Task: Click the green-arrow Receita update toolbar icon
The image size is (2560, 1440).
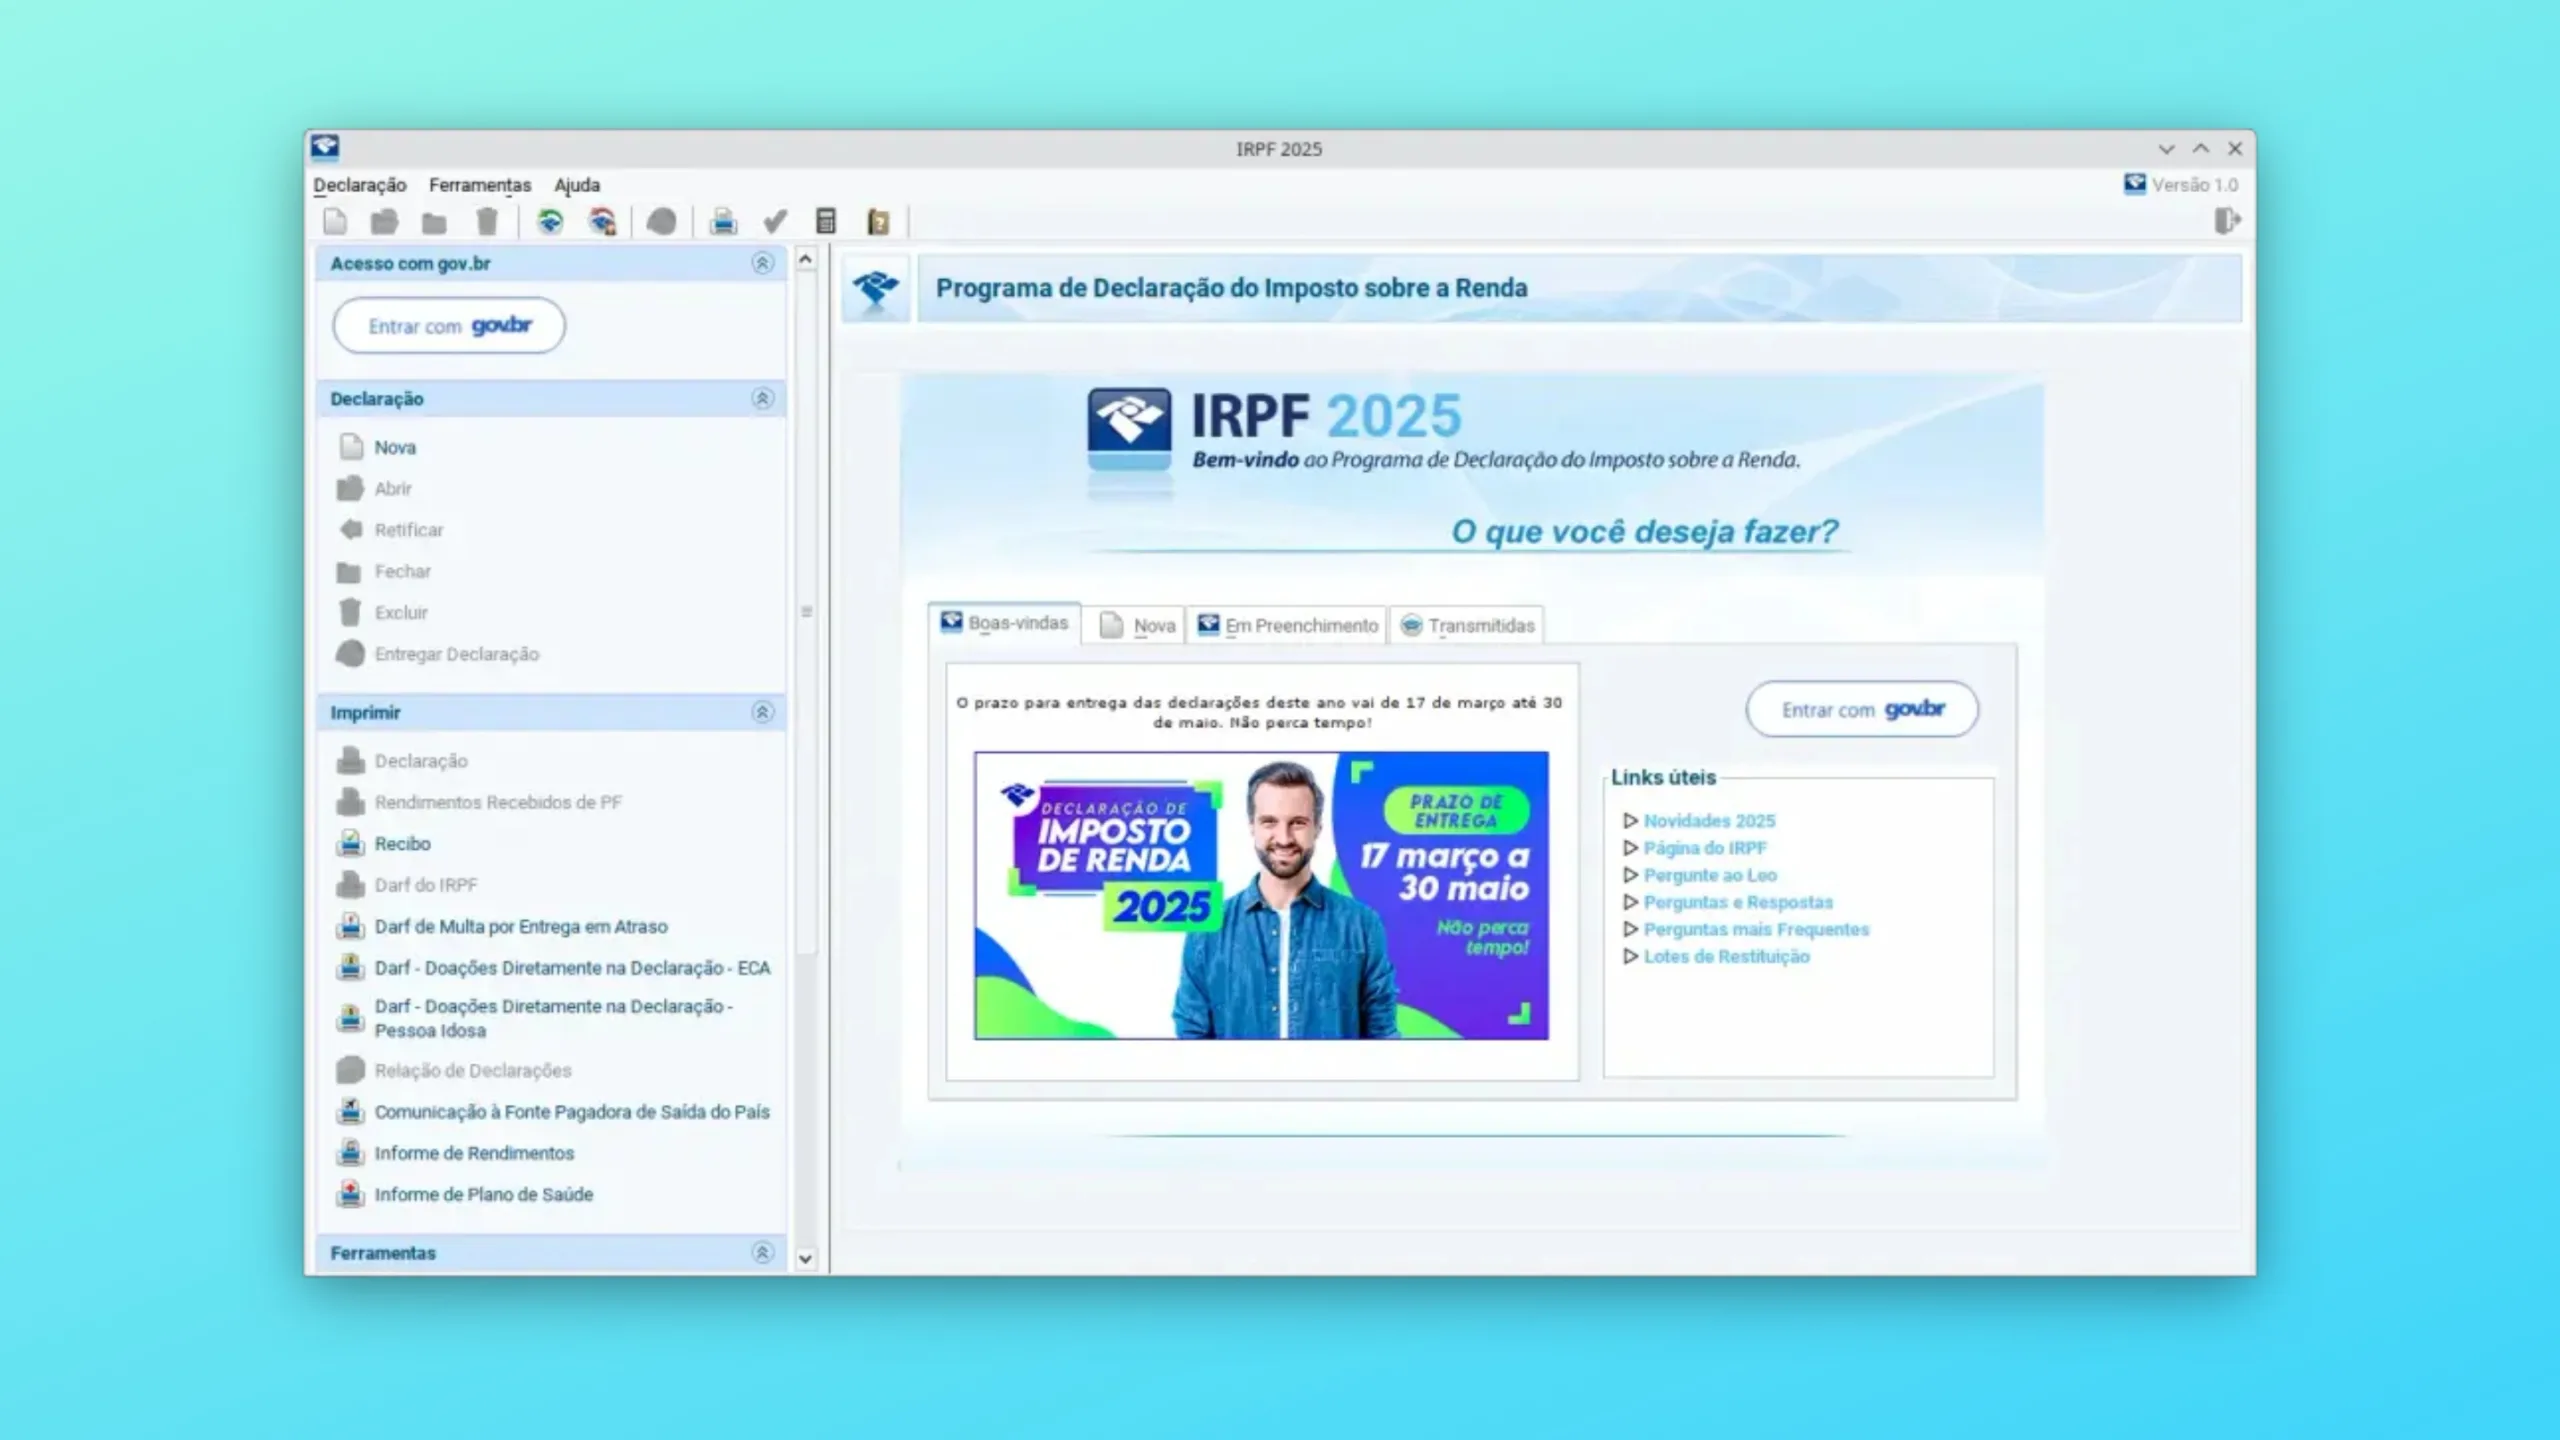Action: 550,221
